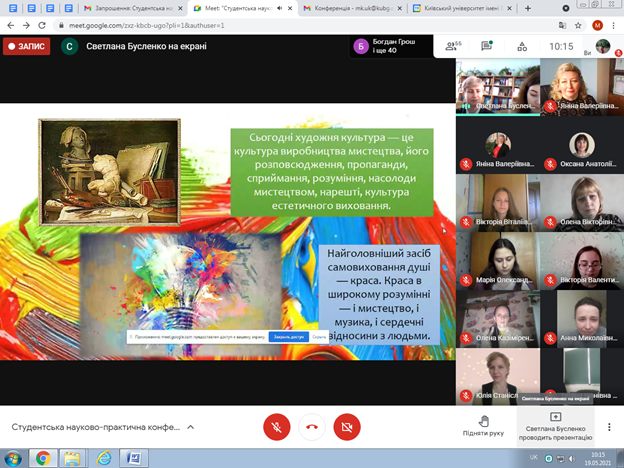The height and width of the screenshot is (468, 624).
Task: Open the Windows Start menu
Action: (x=13, y=458)
